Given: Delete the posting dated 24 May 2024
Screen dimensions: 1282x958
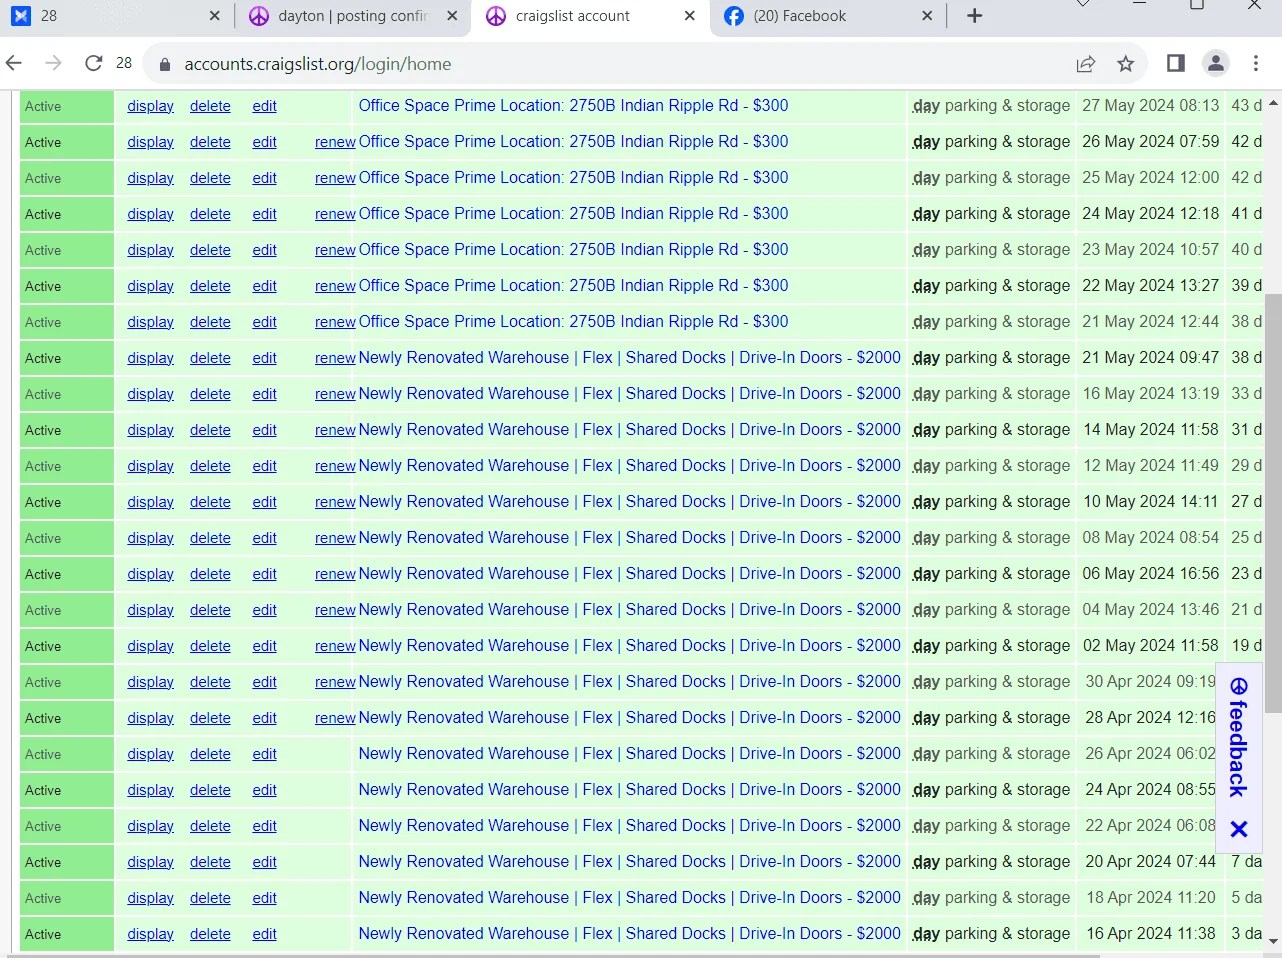Looking at the screenshot, I should click(210, 214).
